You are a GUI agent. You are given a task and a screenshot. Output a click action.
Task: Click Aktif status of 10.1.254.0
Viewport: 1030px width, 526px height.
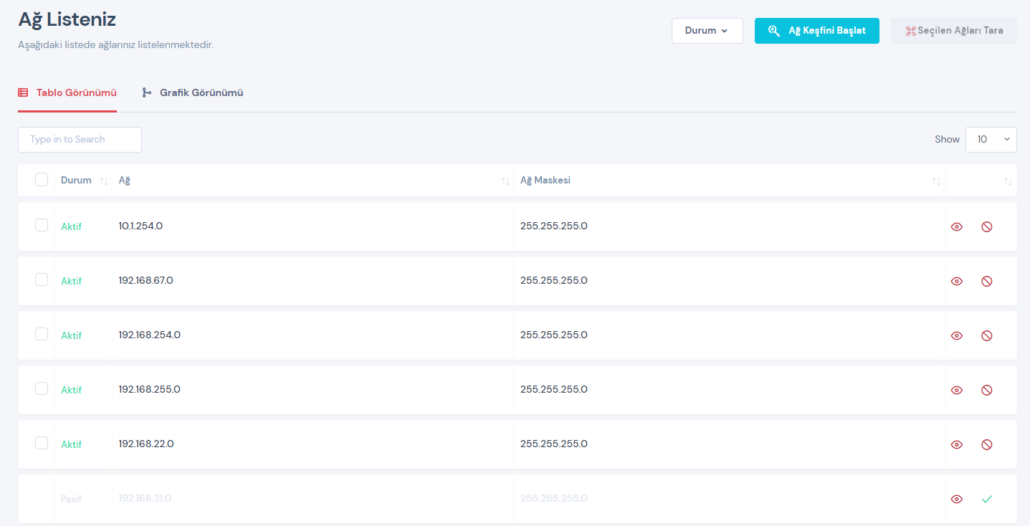tap(72, 227)
